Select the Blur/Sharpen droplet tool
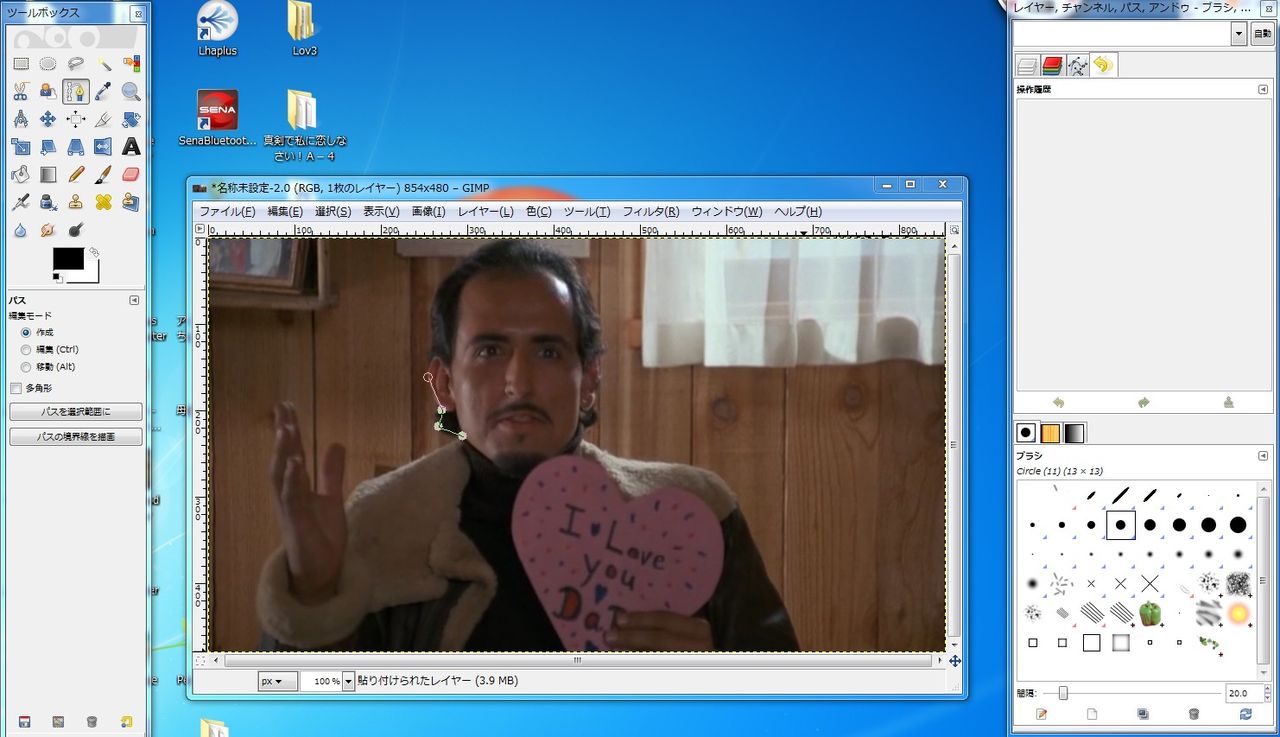The width and height of the screenshot is (1280, 737). pyautogui.click(x=20, y=230)
